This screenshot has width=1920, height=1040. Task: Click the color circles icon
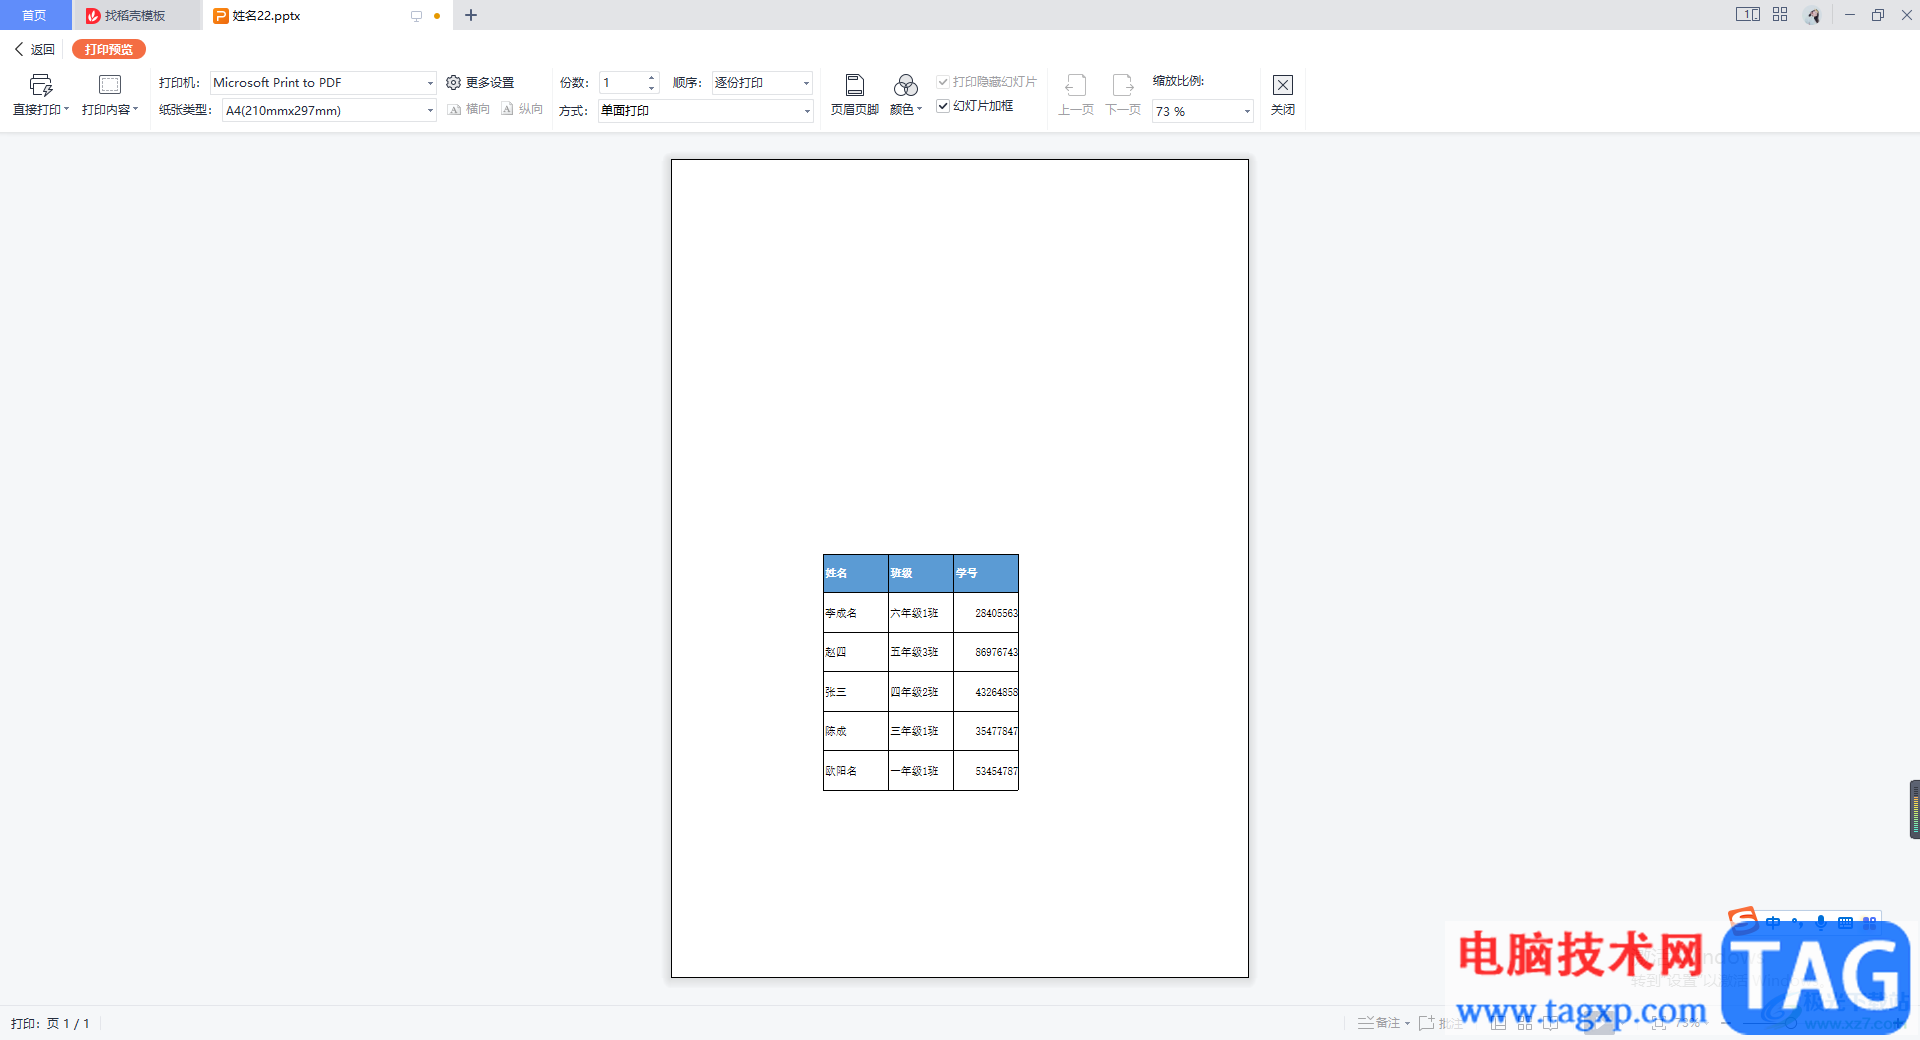pos(906,85)
